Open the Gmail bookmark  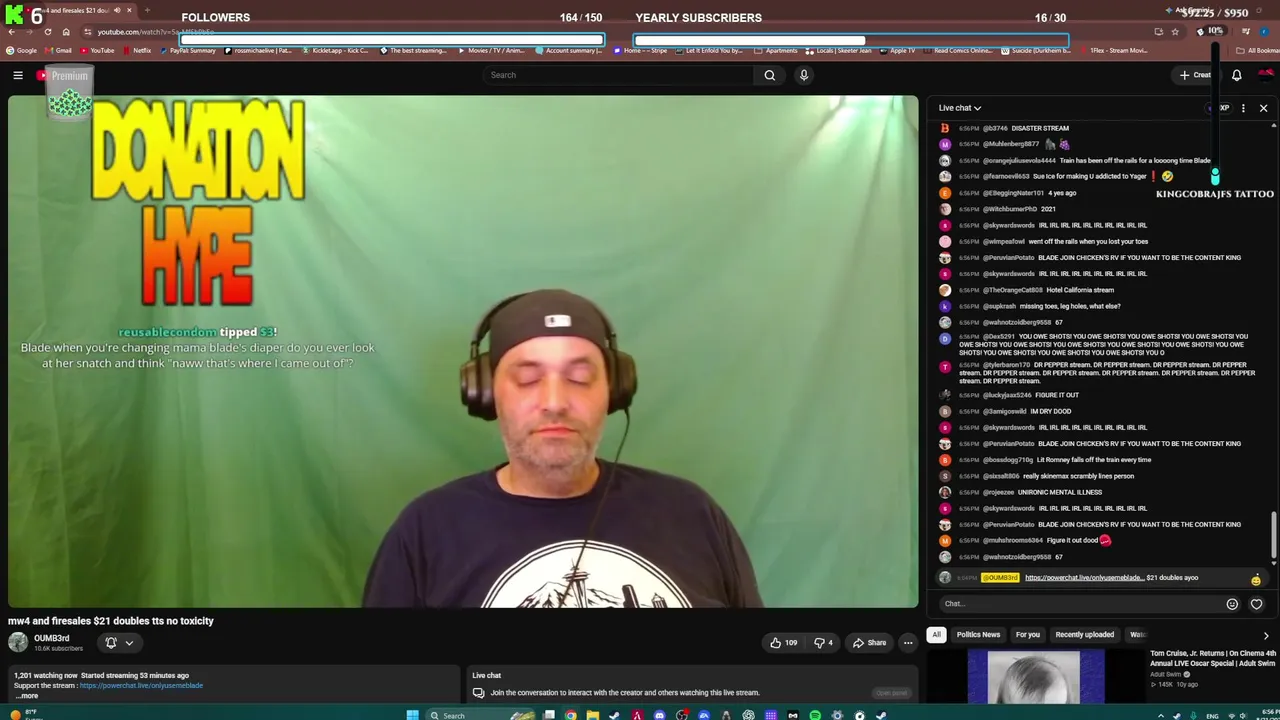tap(58, 50)
